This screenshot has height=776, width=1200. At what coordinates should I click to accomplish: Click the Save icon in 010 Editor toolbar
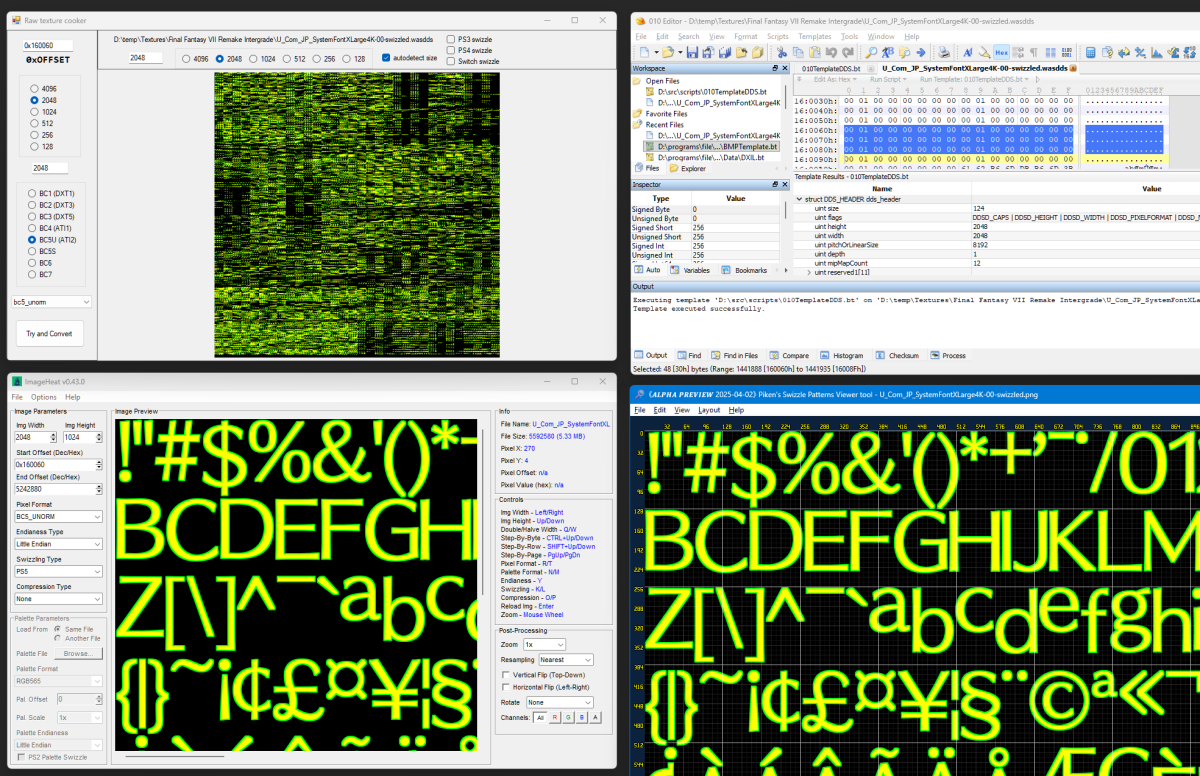point(692,52)
